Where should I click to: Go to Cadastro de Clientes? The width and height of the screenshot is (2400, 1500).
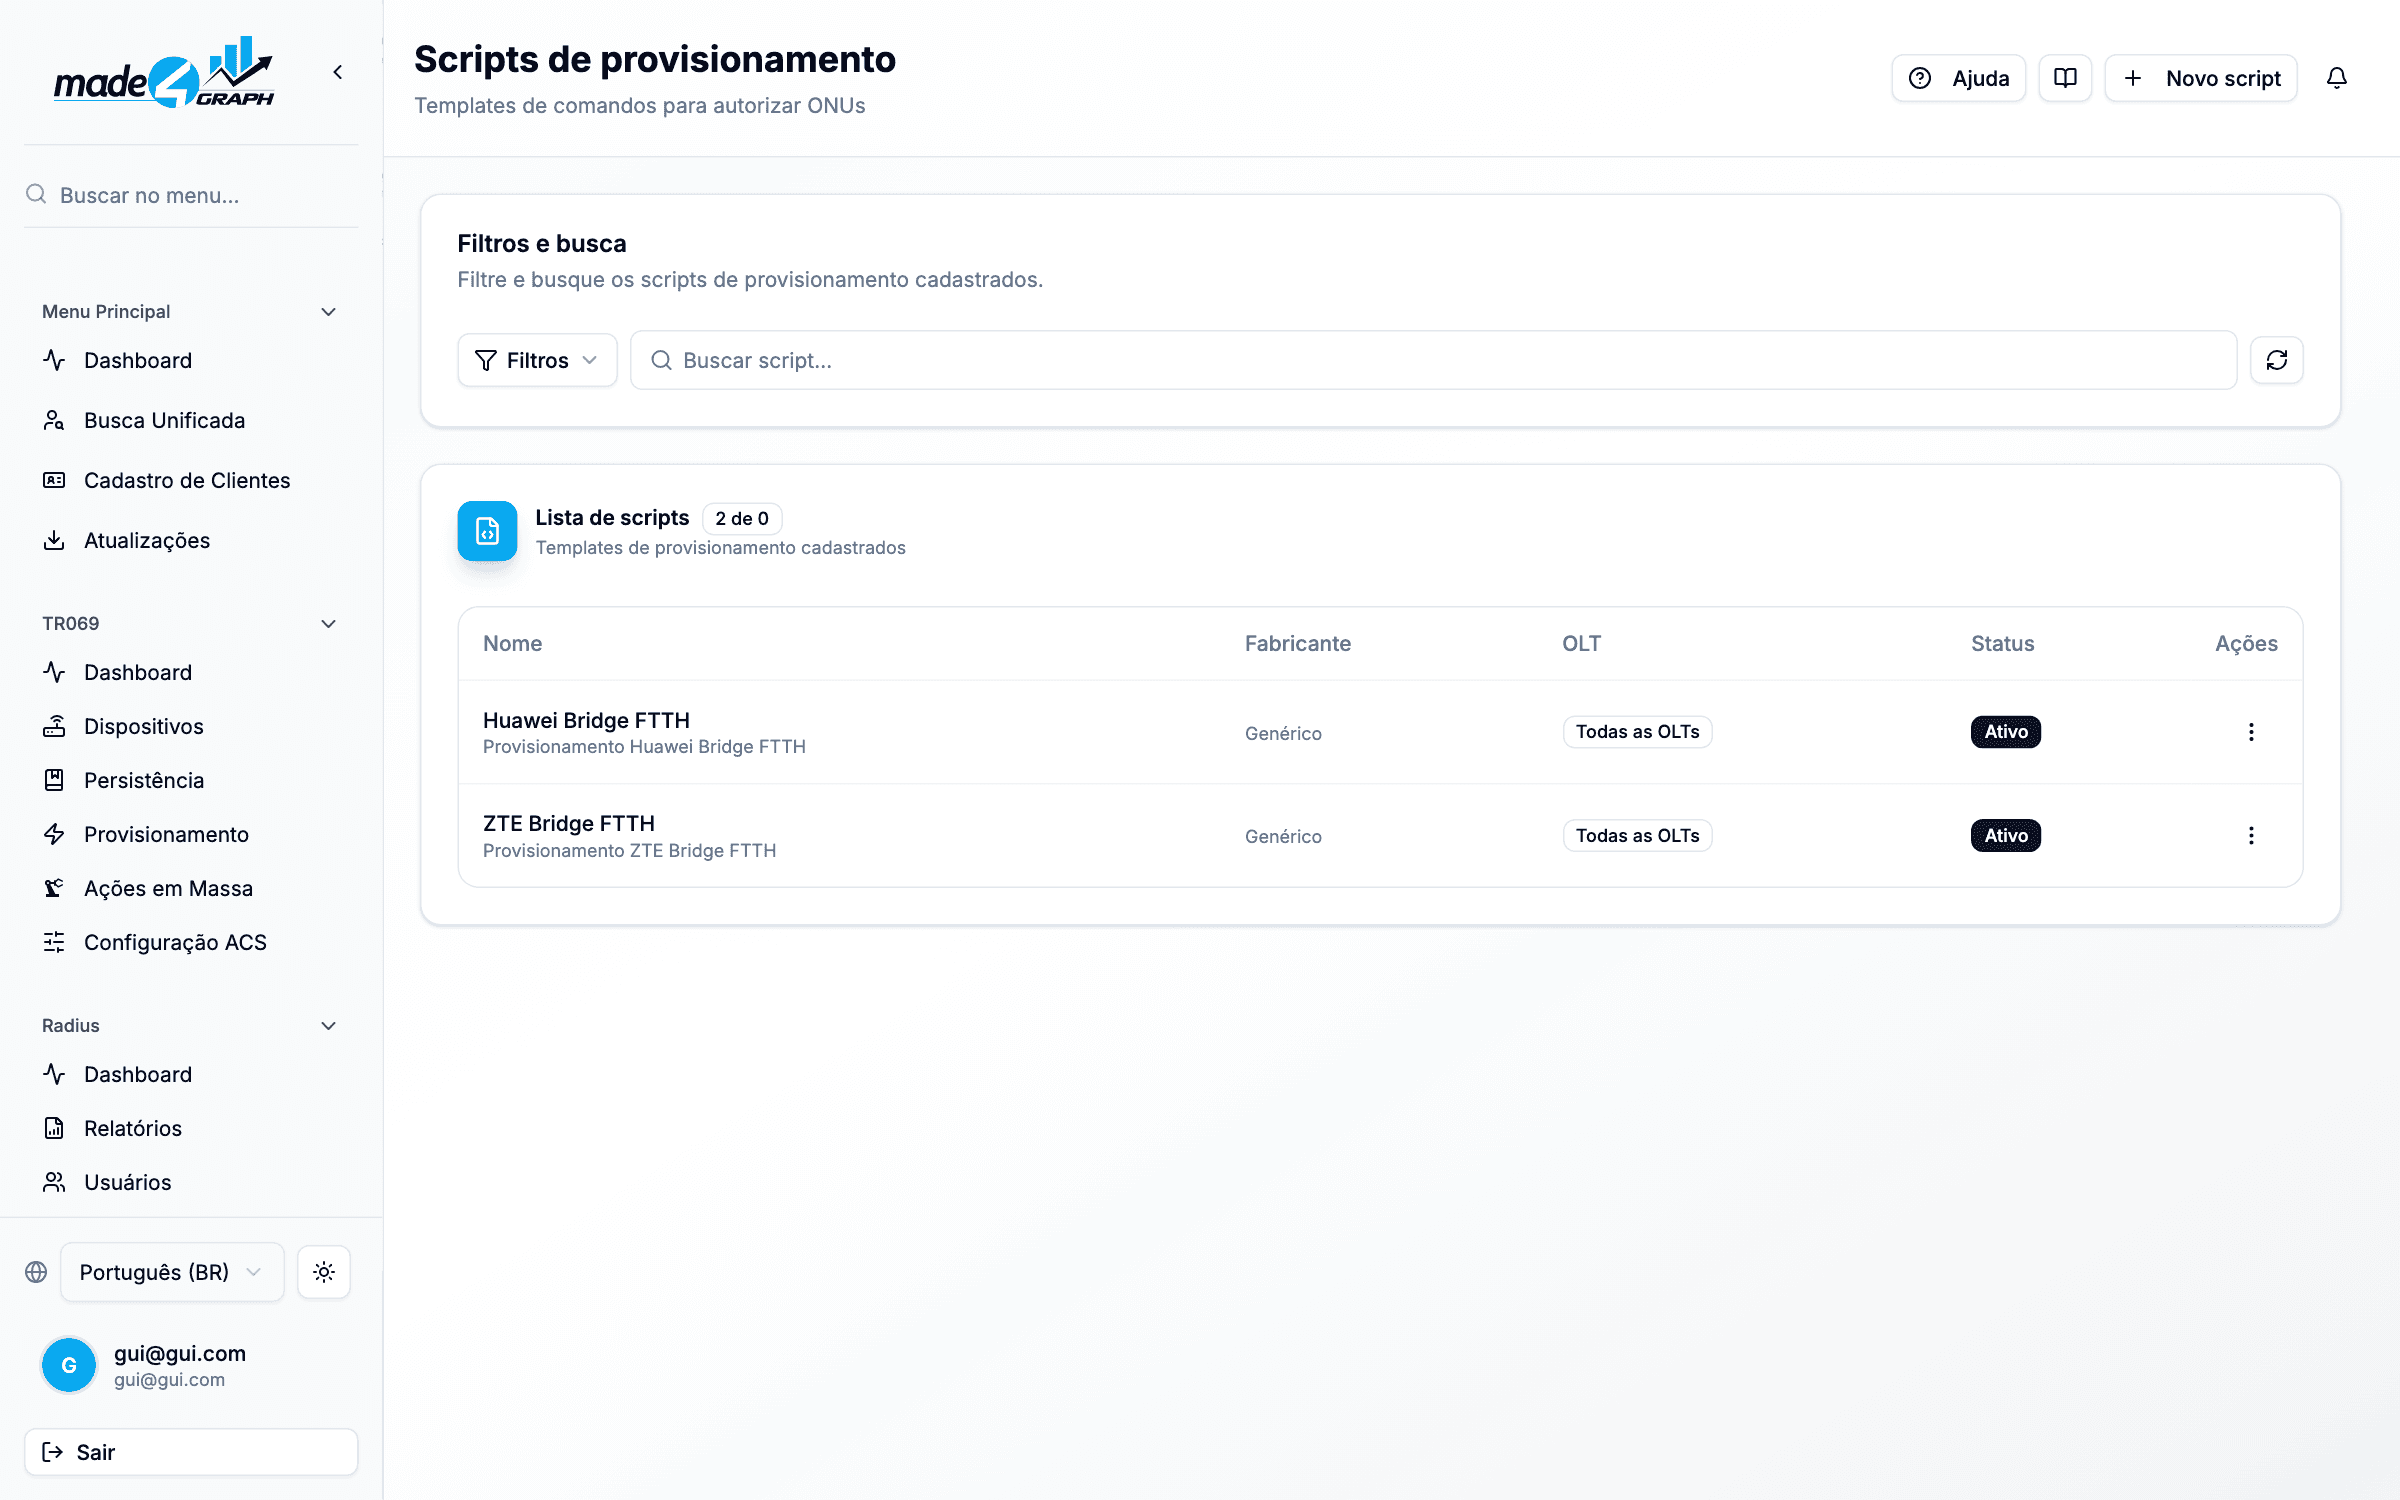point(190,480)
